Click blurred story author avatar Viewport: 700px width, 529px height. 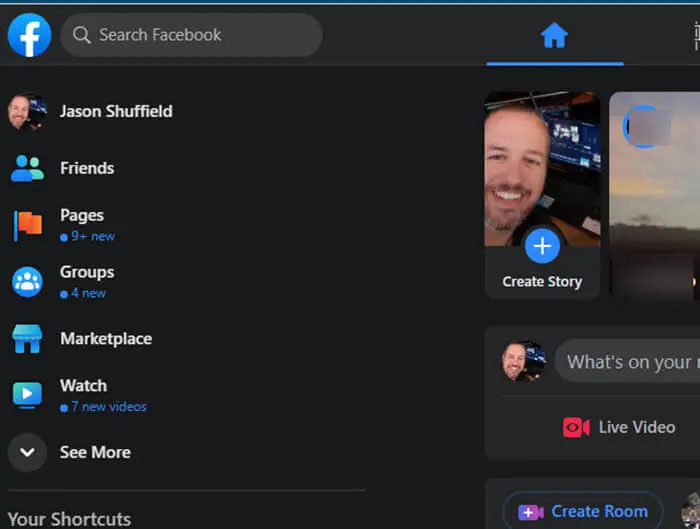tap(647, 127)
